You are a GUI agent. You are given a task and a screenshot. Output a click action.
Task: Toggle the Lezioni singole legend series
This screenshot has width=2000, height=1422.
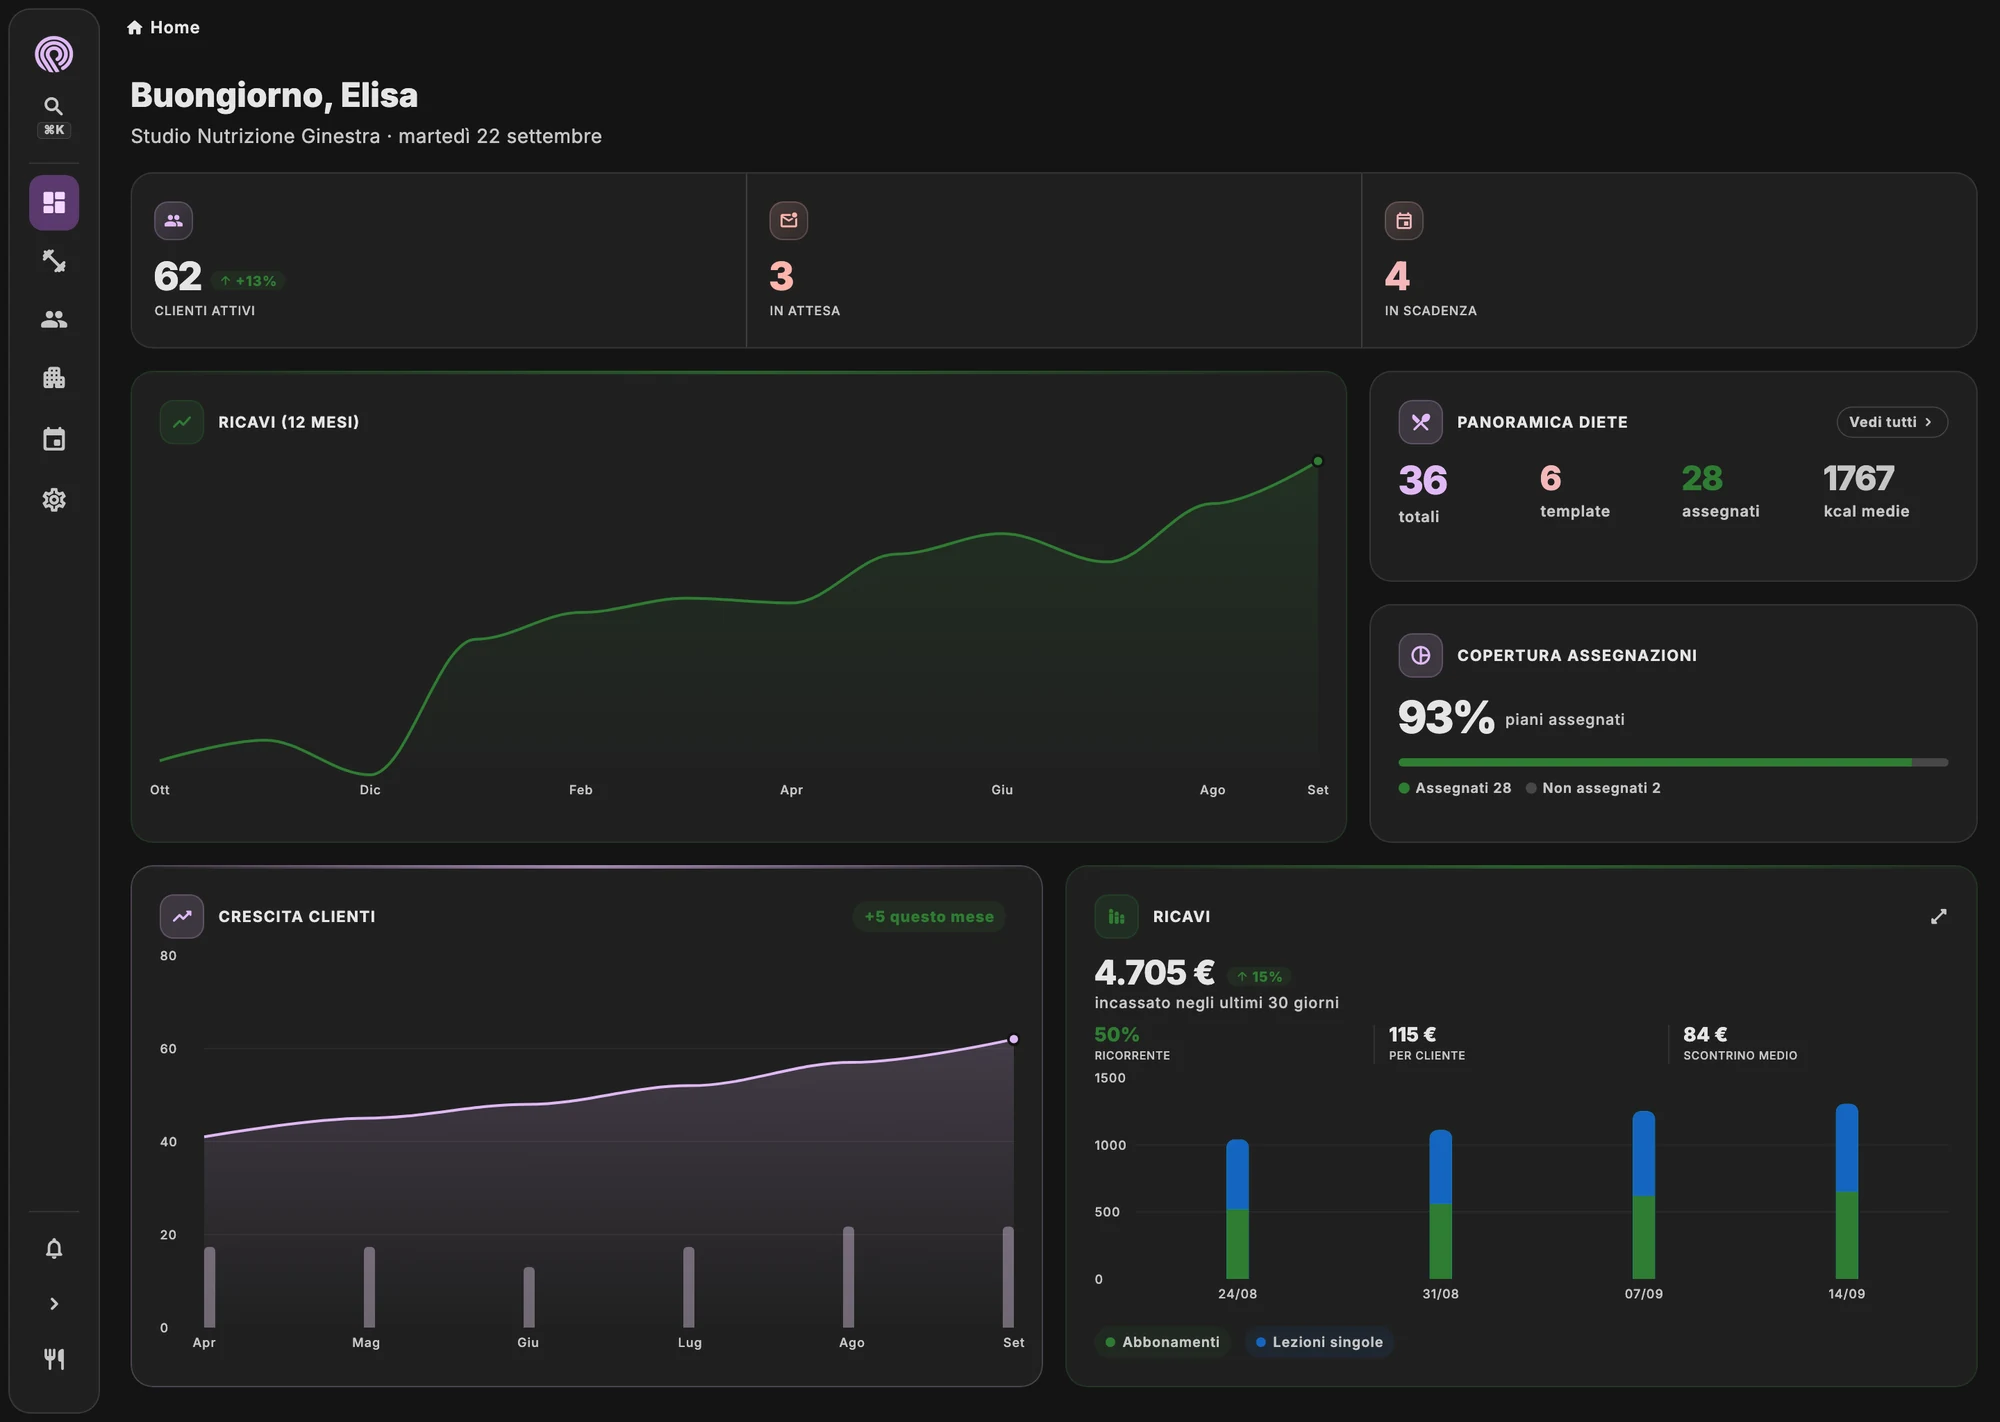click(1319, 1342)
